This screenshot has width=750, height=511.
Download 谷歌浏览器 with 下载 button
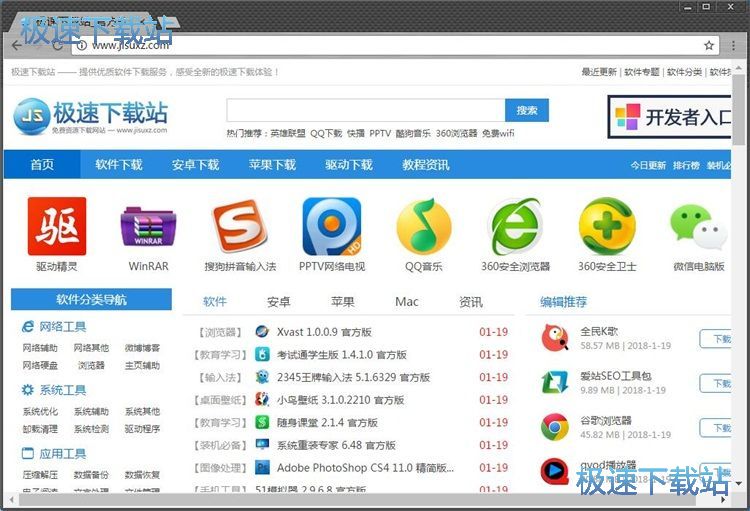click(716, 428)
